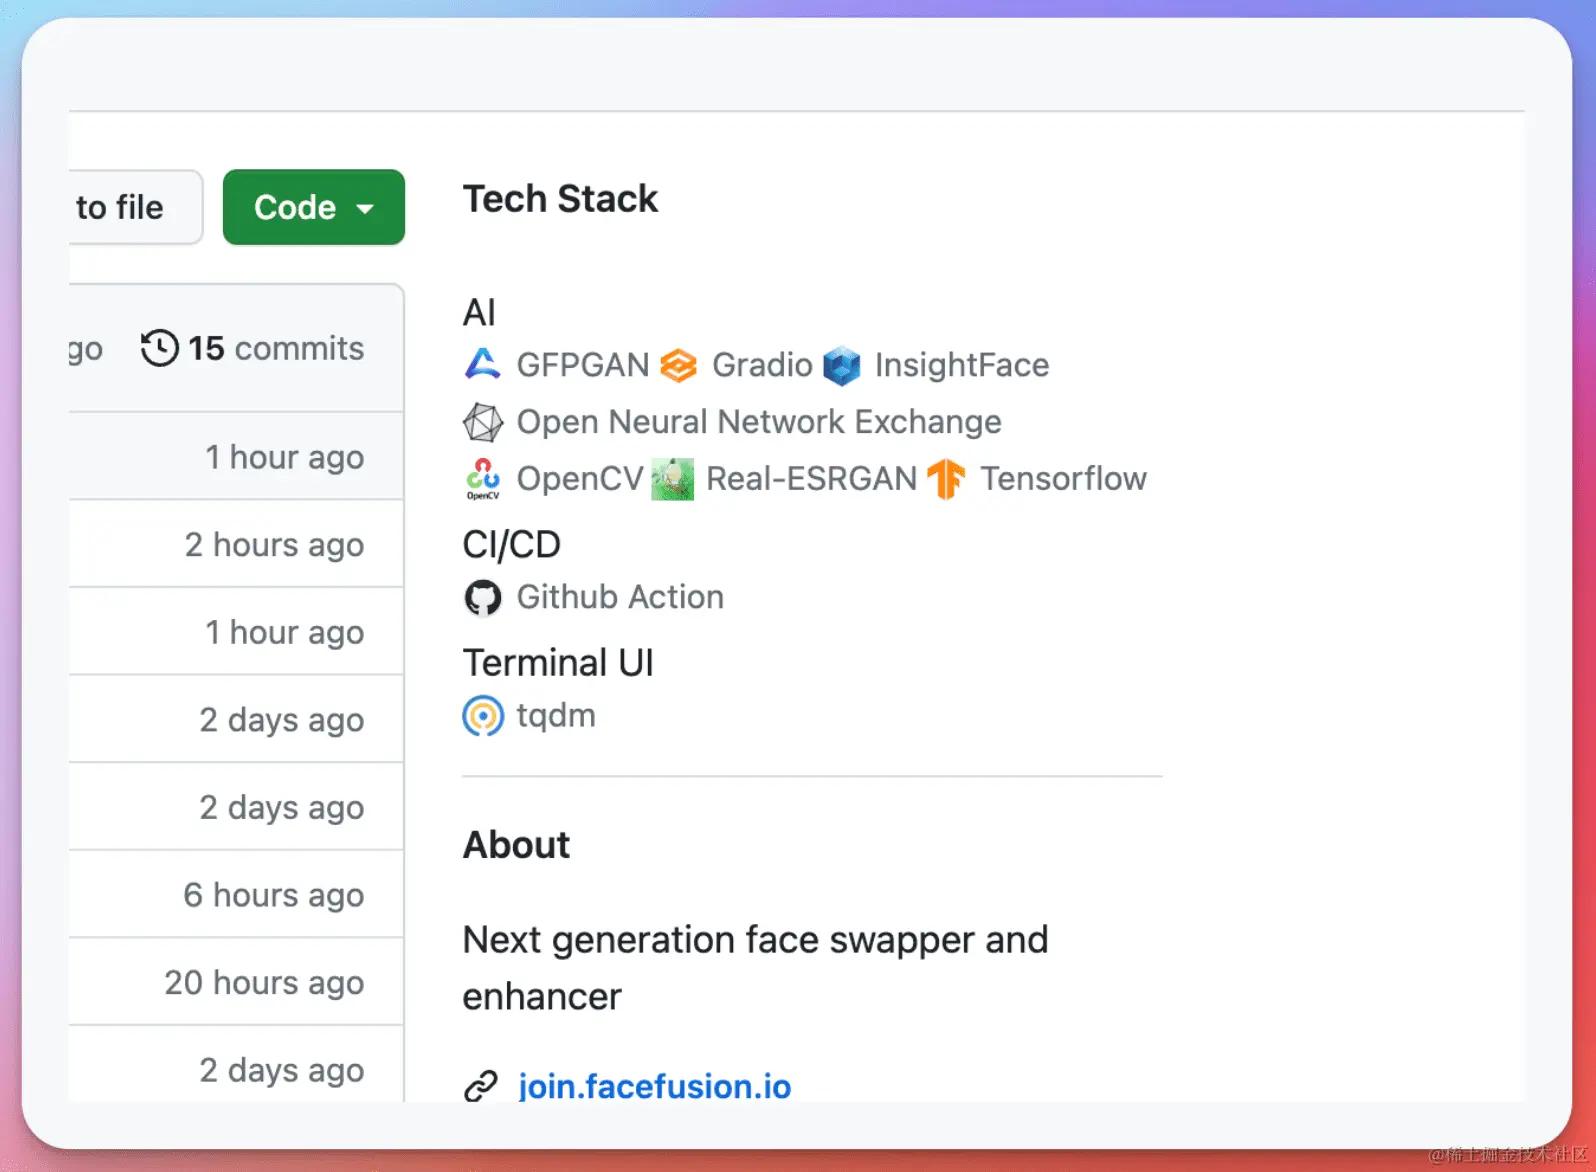Click 'Next generation face swapper' description
Screen dimensions: 1596x1172
tap(755, 968)
